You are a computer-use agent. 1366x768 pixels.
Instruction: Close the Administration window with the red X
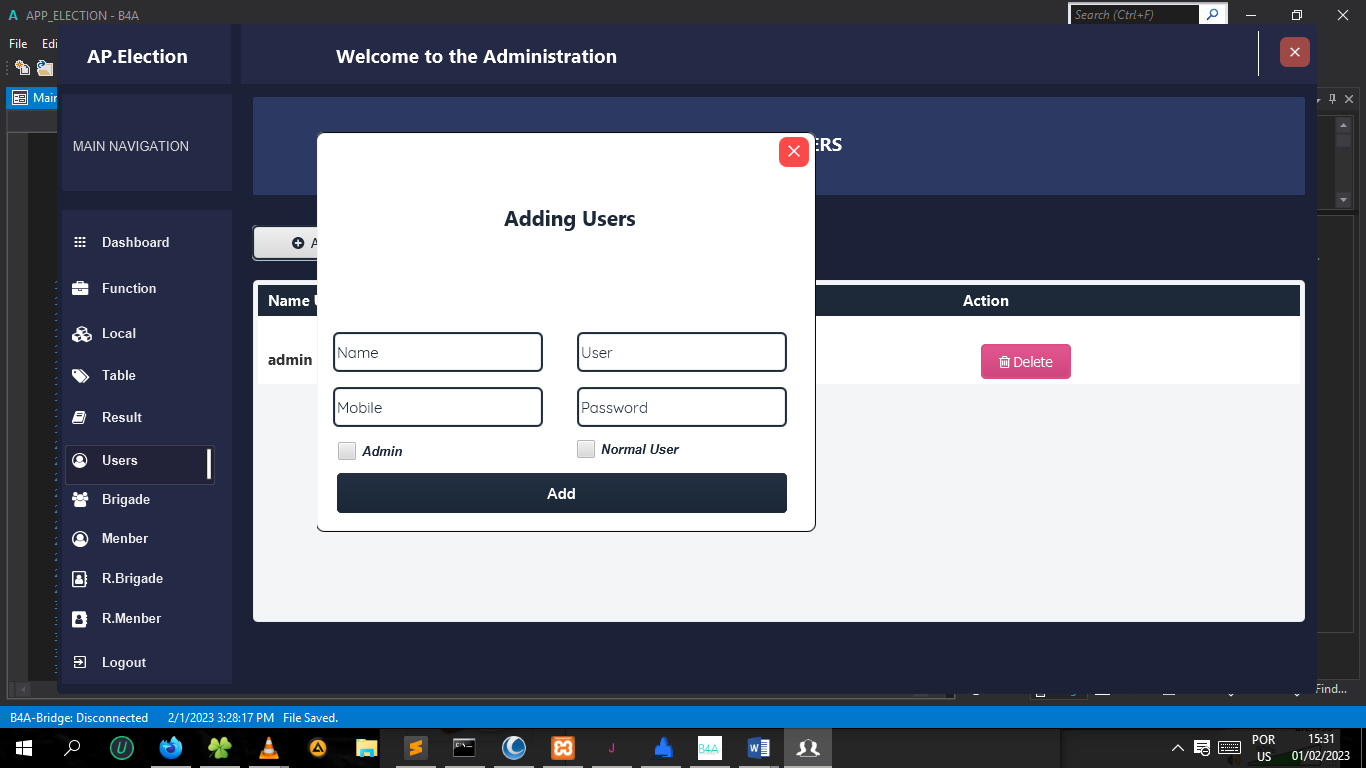coord(1295,52)
